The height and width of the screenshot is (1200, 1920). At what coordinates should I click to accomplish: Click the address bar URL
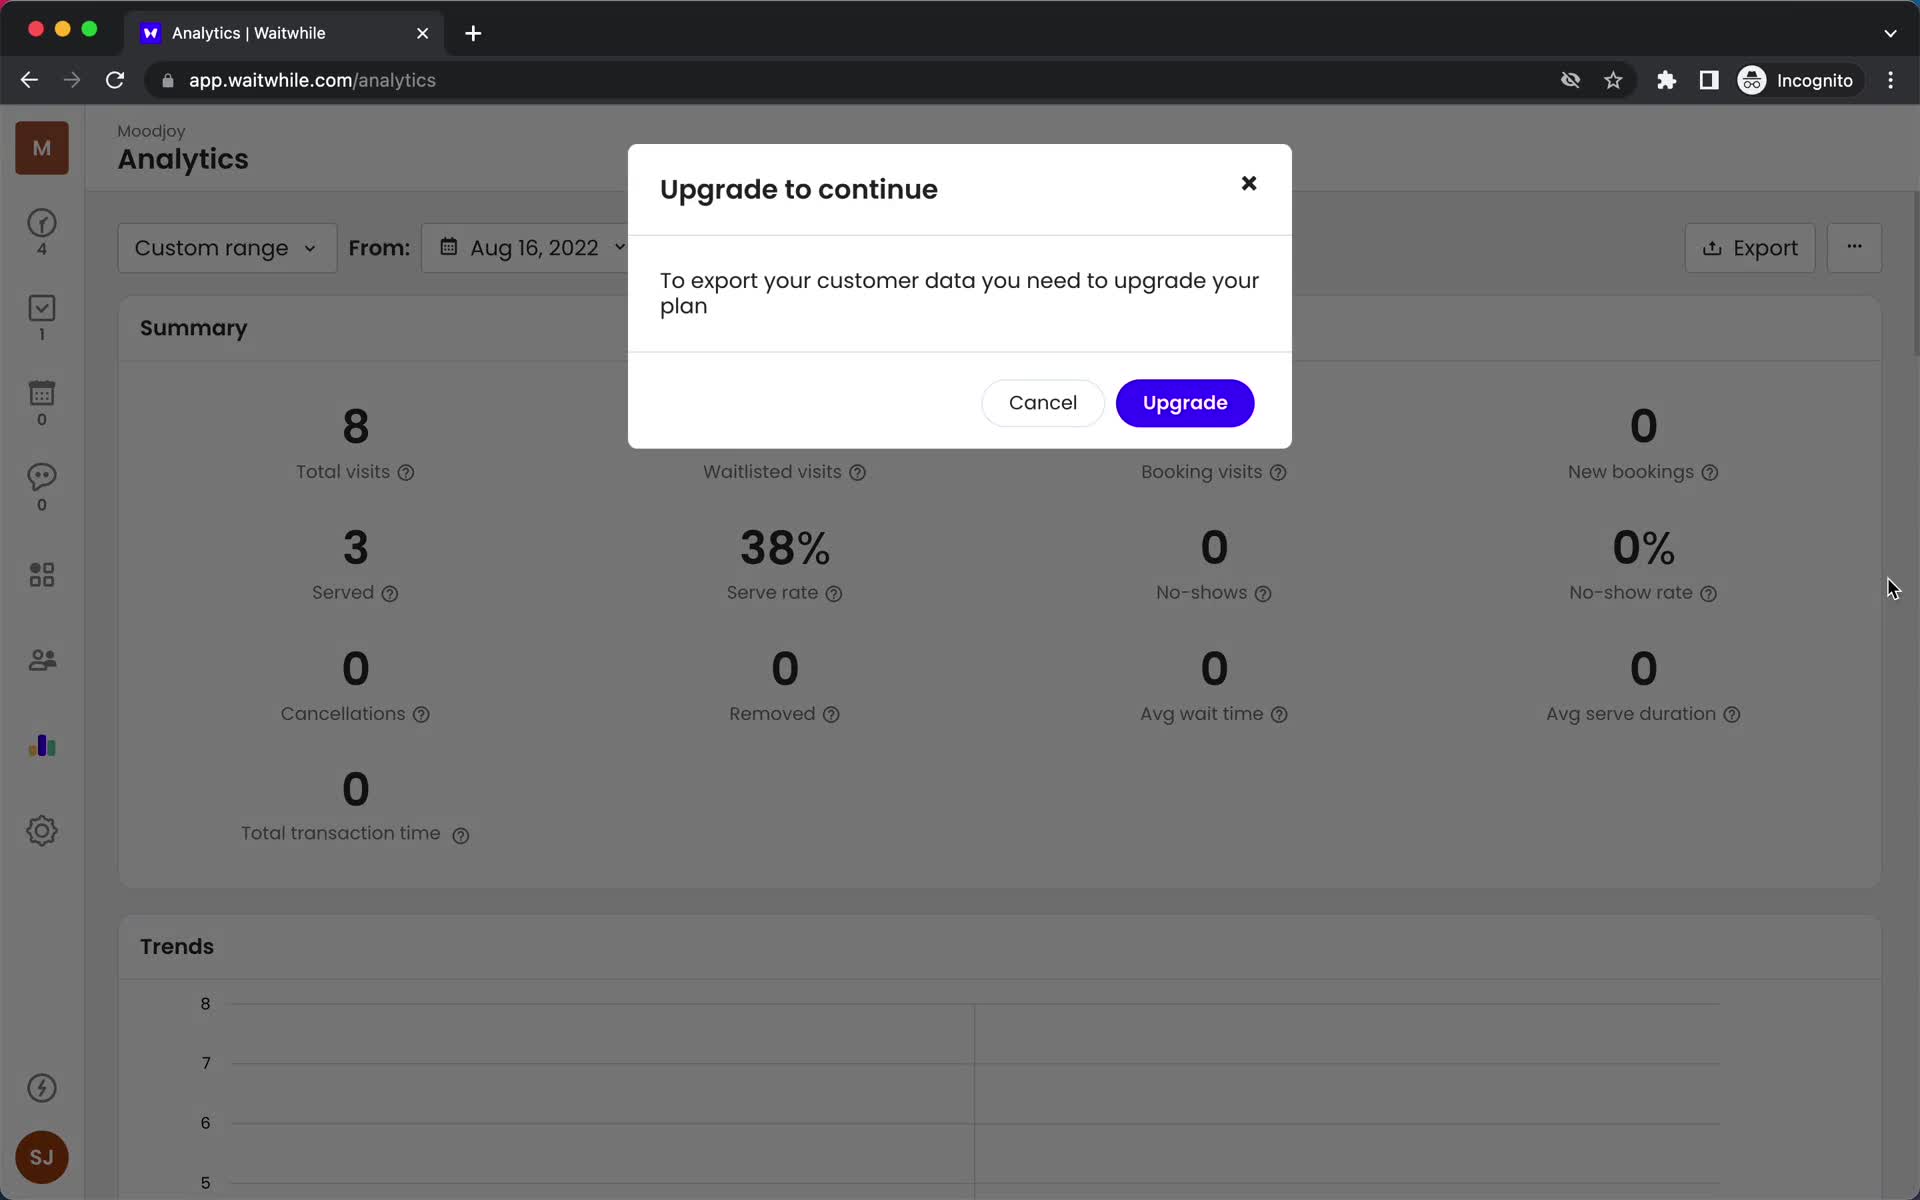312,80
